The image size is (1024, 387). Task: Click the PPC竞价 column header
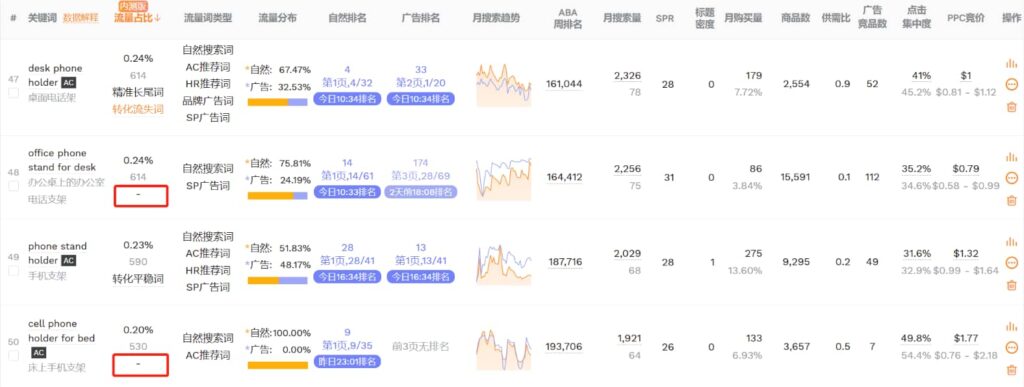(966, 18)
